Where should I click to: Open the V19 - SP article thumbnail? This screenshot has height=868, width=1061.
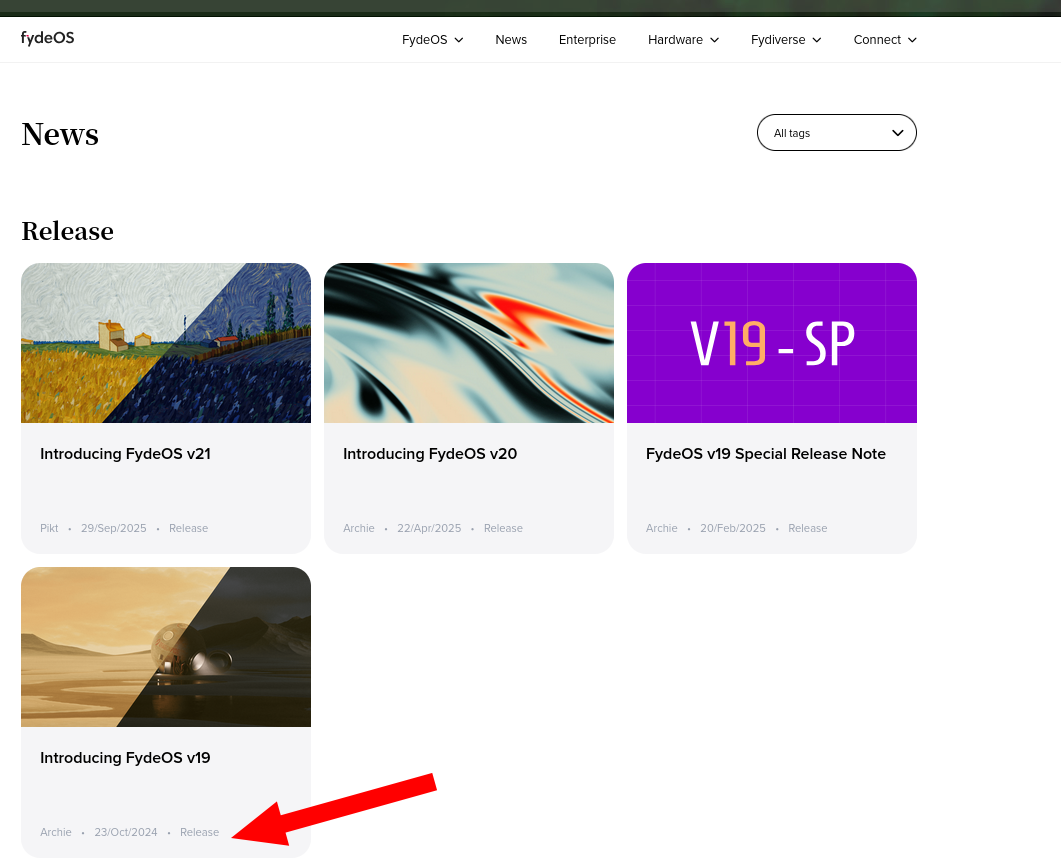(x=772, y=343)
